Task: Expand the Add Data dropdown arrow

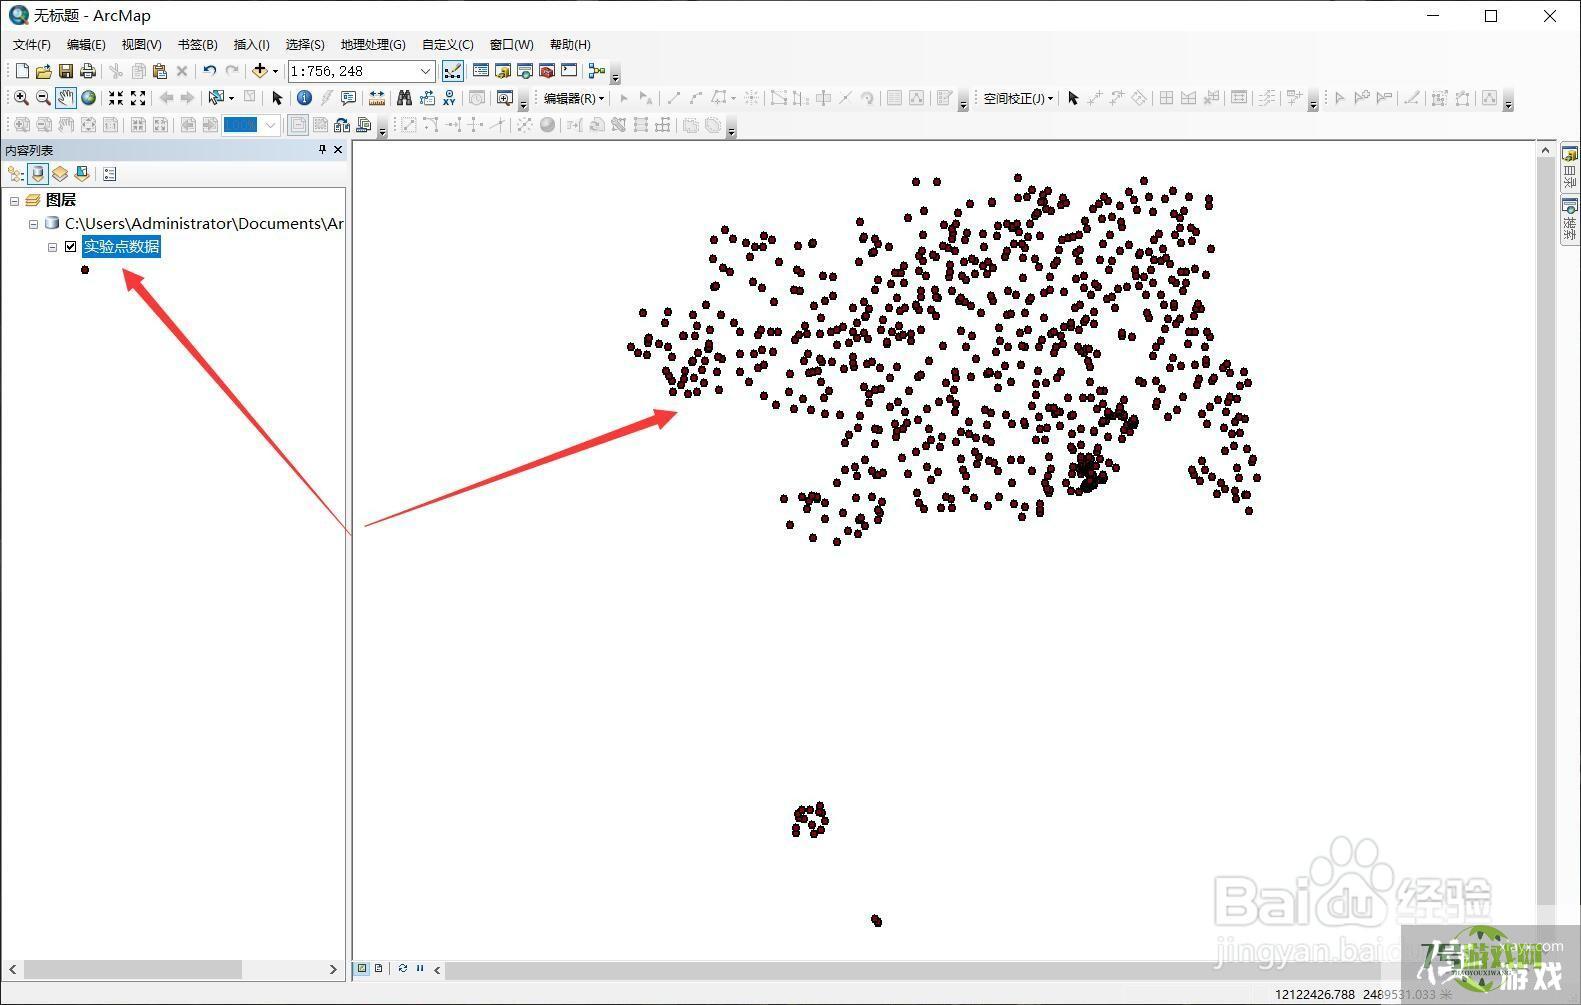Action: click(275, 71)
